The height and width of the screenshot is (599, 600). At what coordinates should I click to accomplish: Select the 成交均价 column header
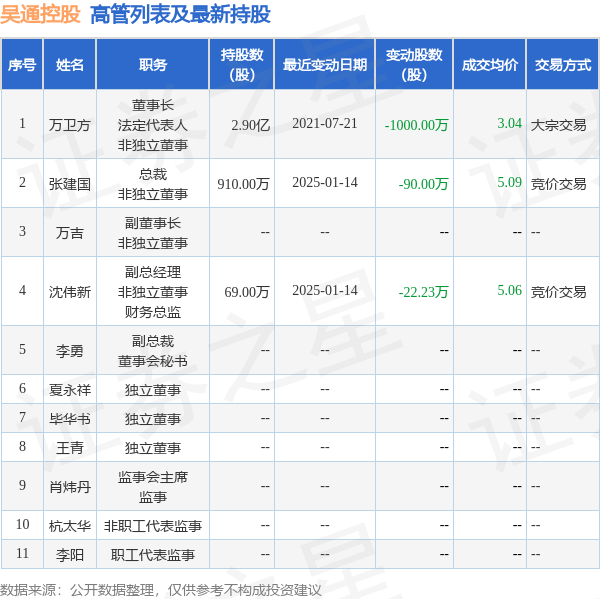click(489, 65)
